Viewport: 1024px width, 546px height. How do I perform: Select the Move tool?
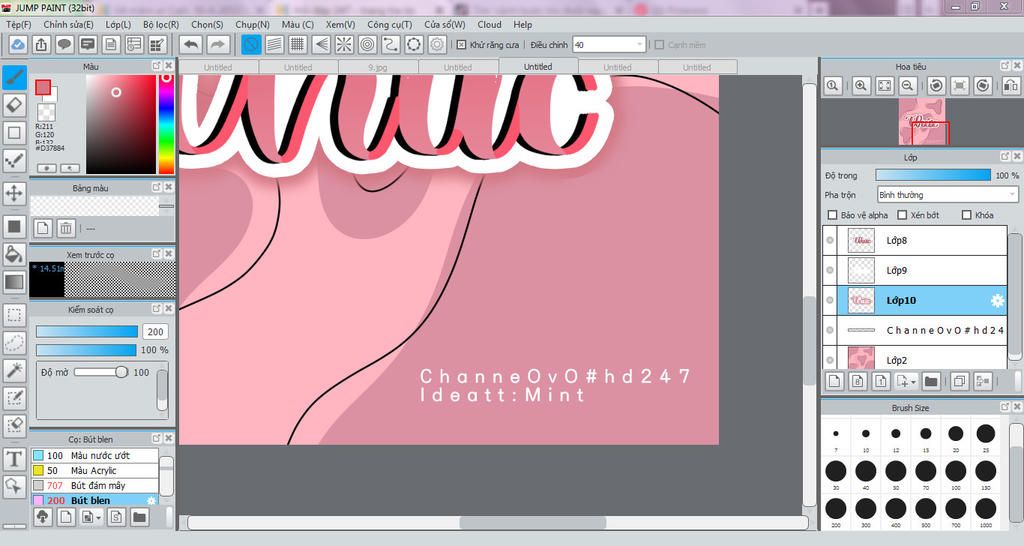click(14, 193)
